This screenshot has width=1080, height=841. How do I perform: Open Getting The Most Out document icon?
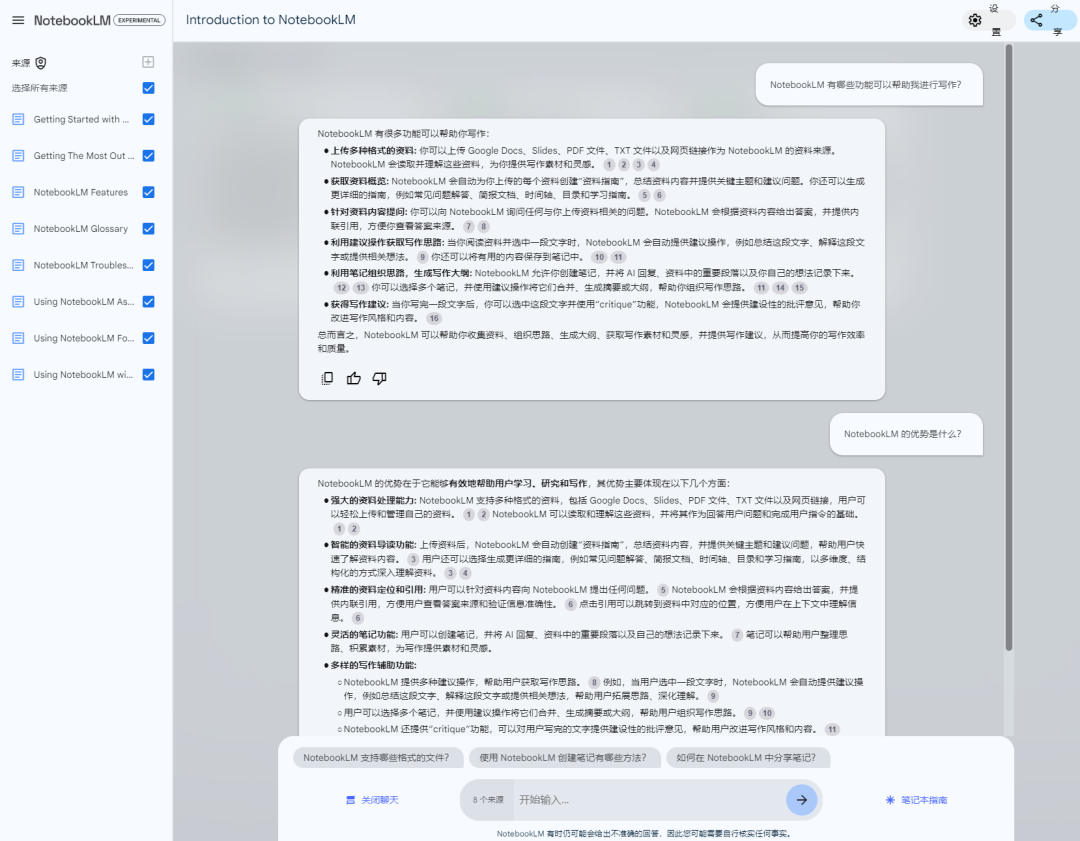(x=19, y=156)
